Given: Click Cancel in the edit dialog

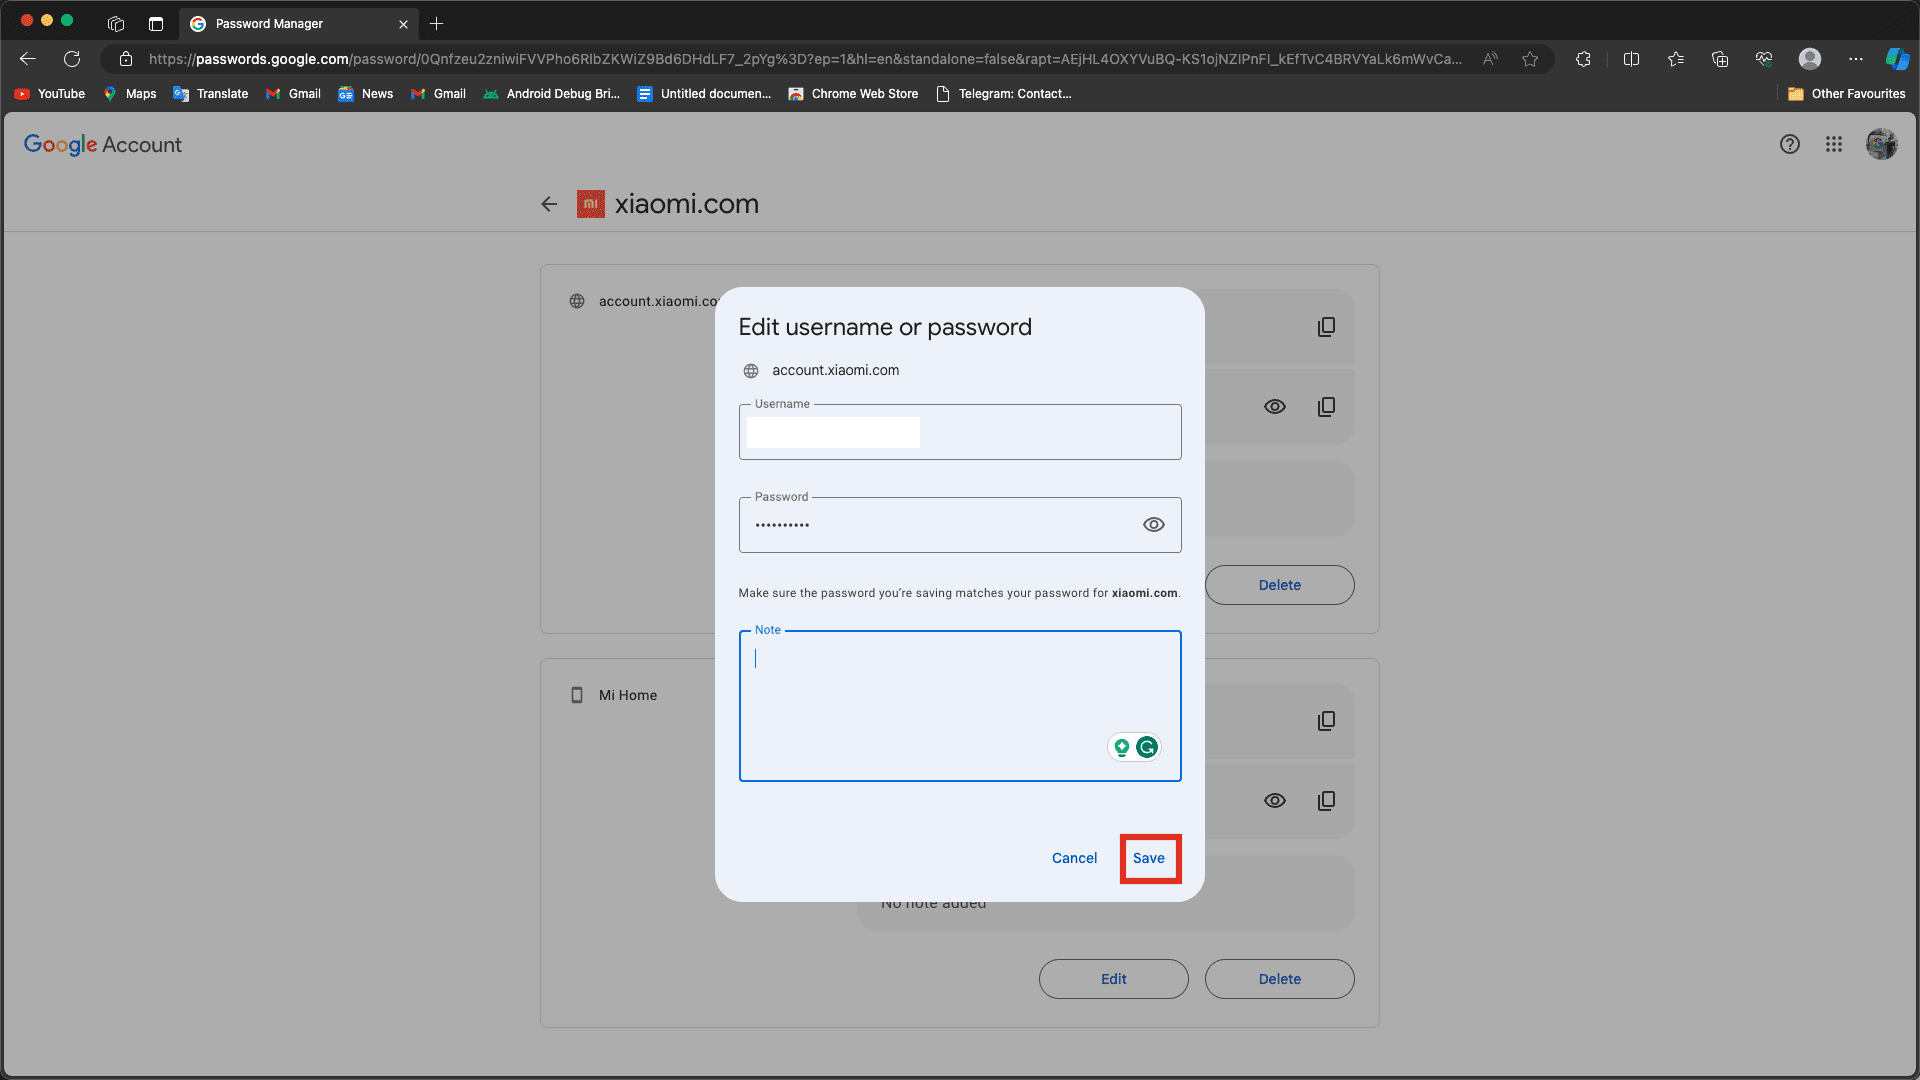Looking at the screenshot, I should click(1074, 858).
